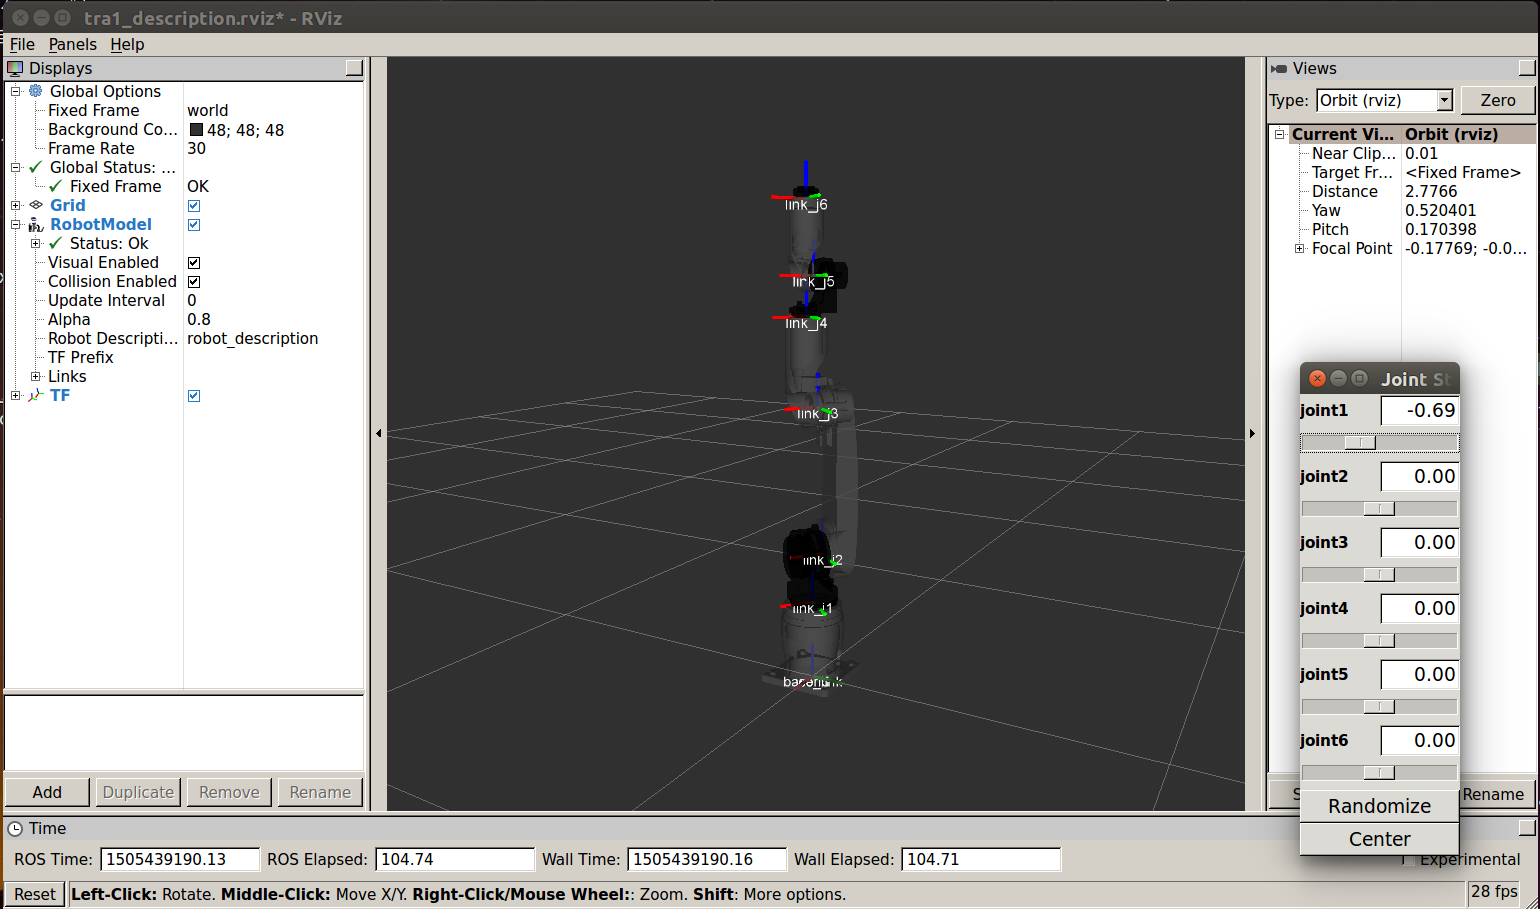Screen dimensions: 1540x909
Task: Open the Panels menu
Action: [72, 44]
